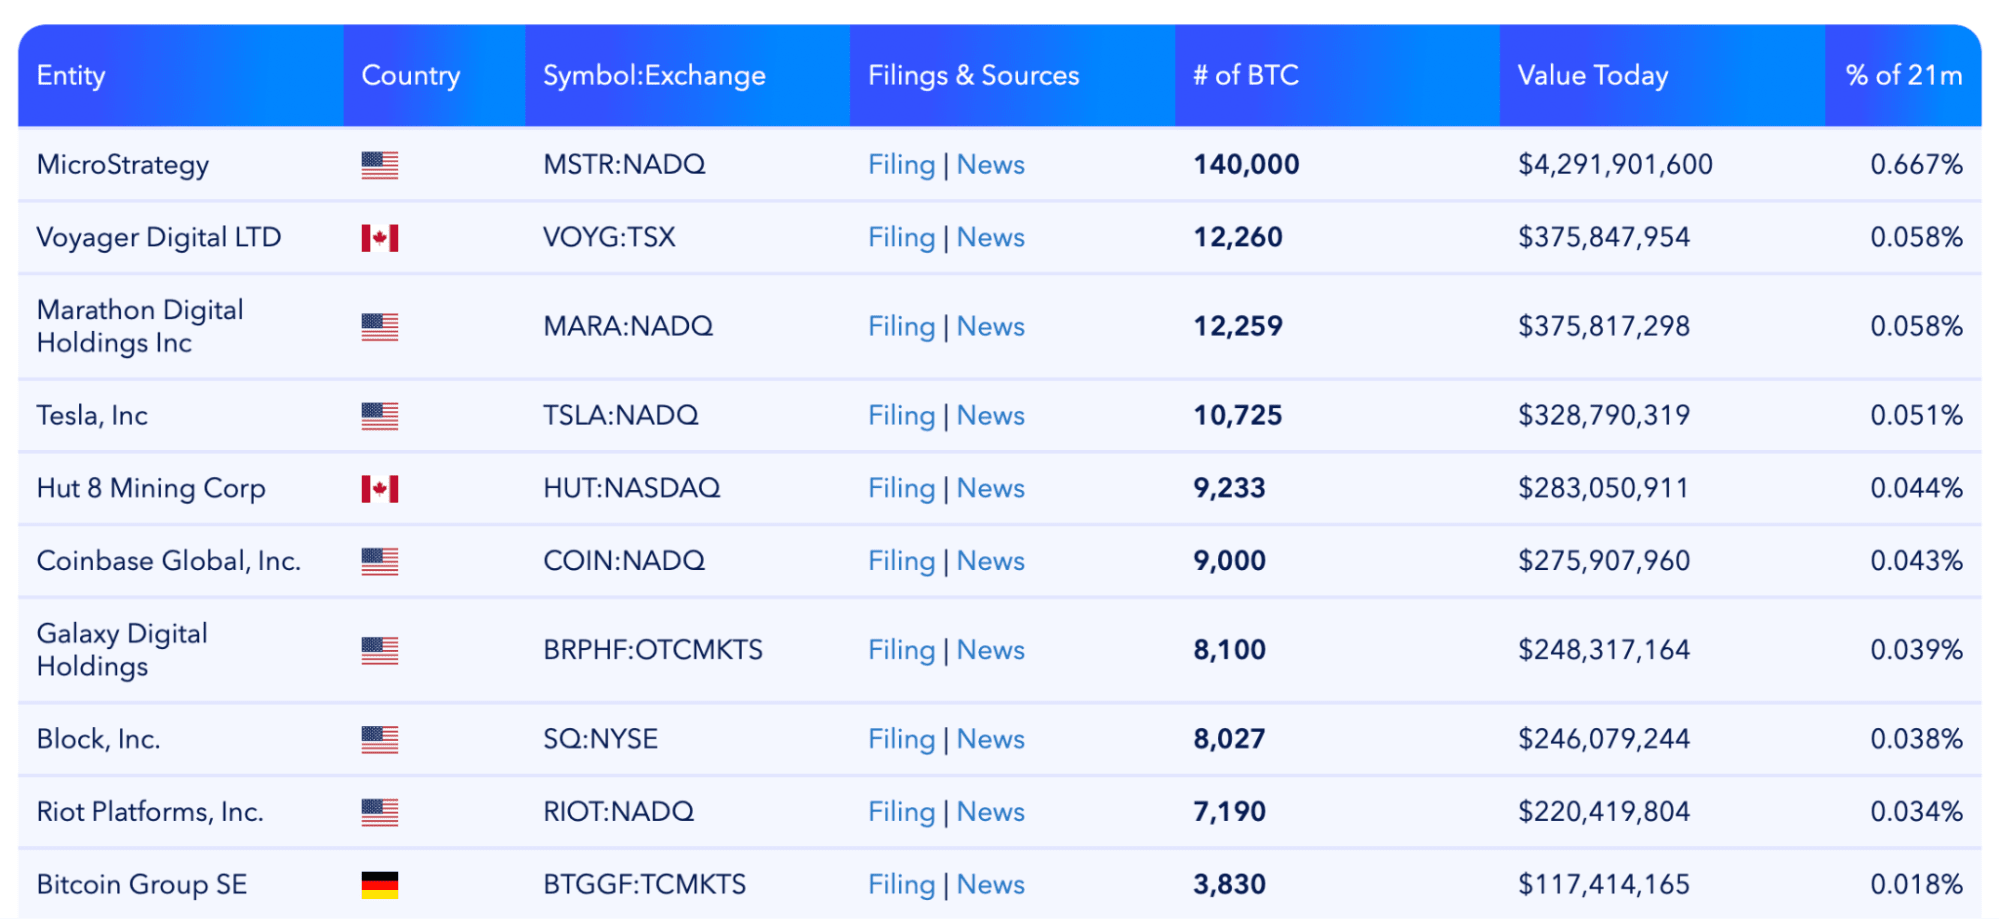Click the US flag in Coinbase Global row
1999x920 pixels.
(380, 562)
